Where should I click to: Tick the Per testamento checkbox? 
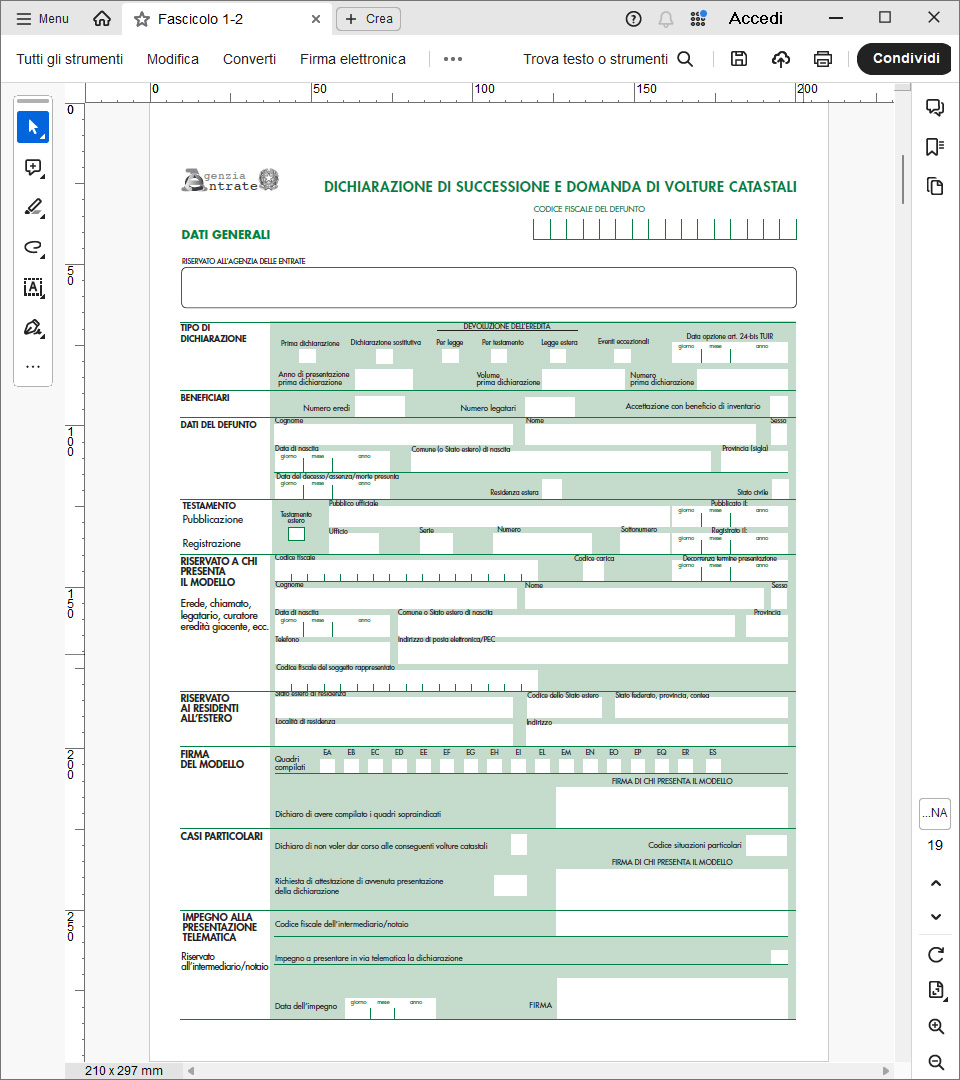[499, 356]
